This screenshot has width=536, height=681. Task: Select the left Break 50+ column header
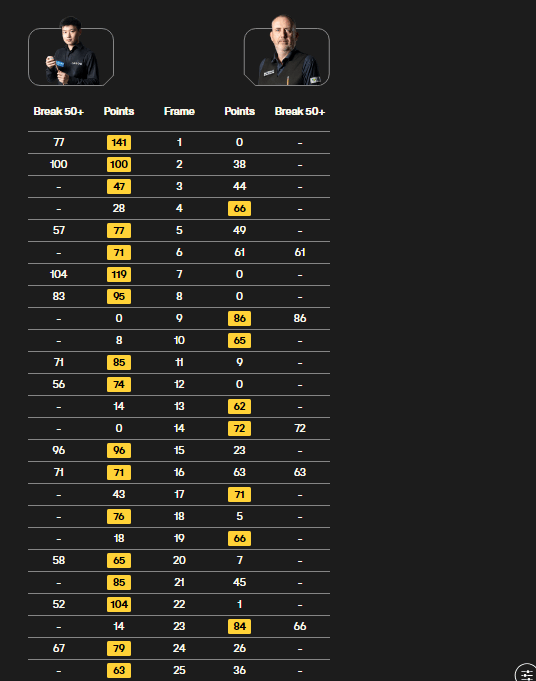click(59, 111)
